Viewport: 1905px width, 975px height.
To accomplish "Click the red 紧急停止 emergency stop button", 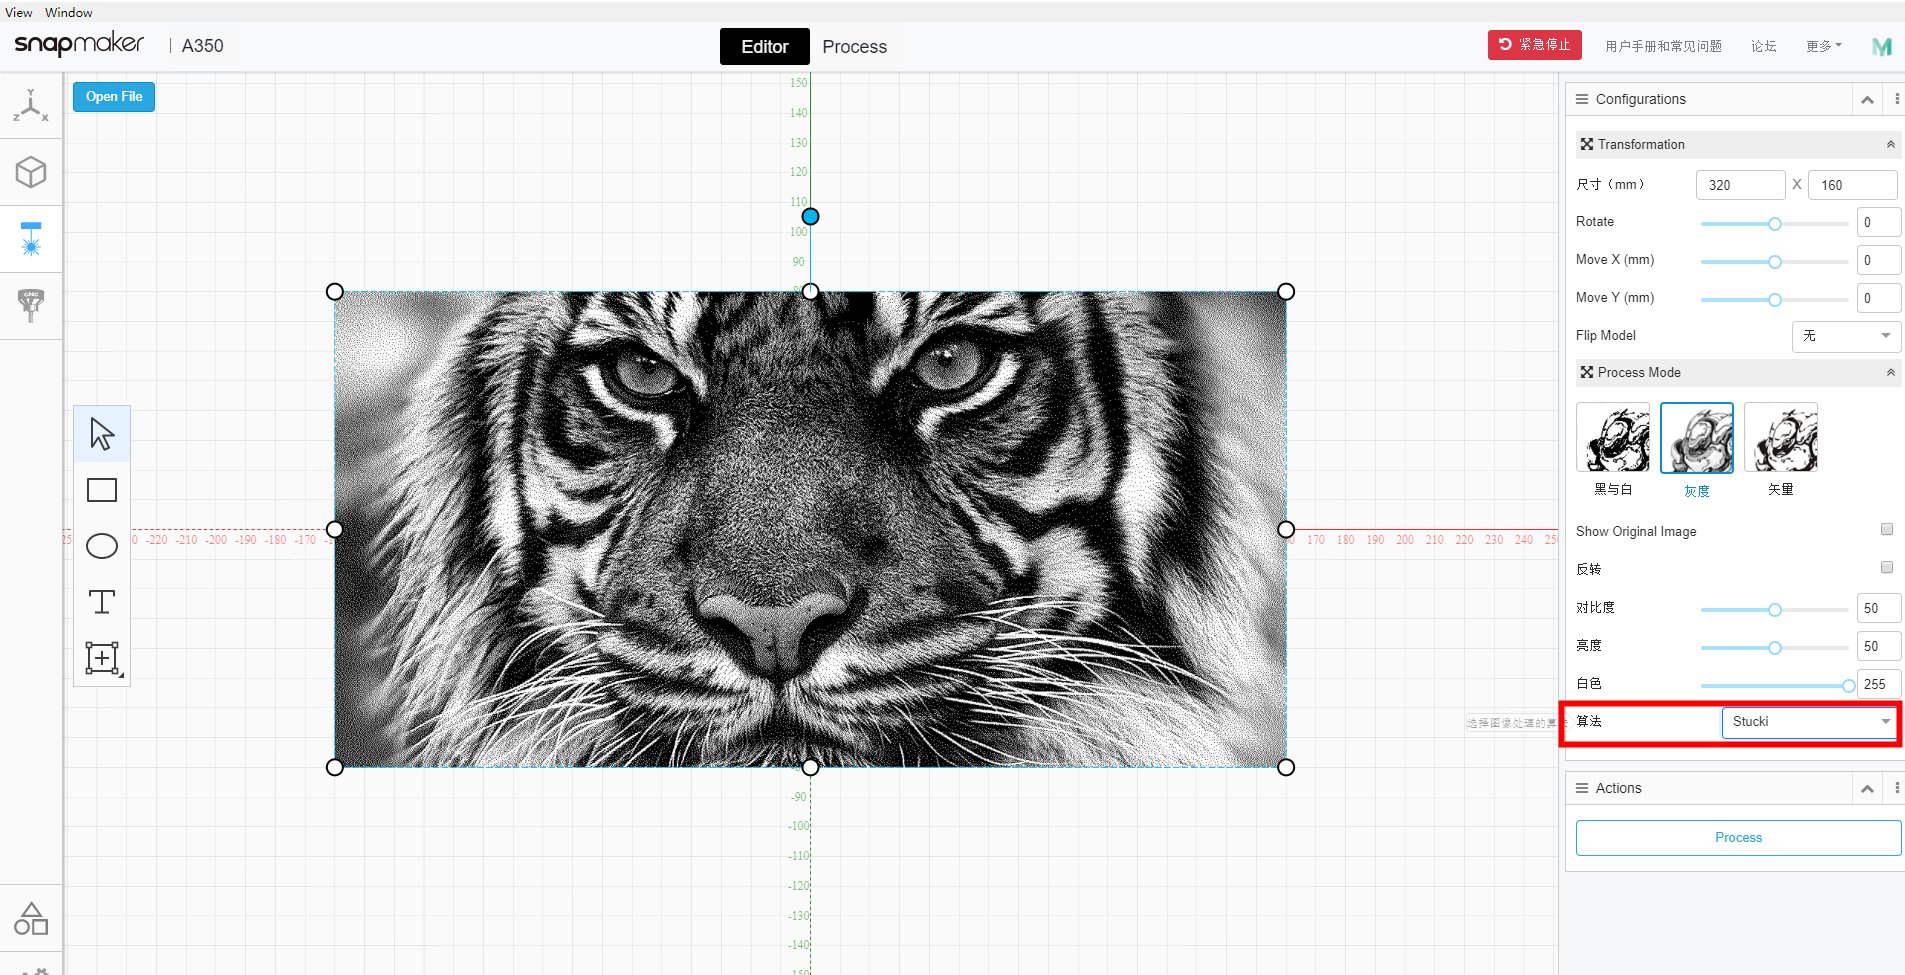I will pos(1535,45).
